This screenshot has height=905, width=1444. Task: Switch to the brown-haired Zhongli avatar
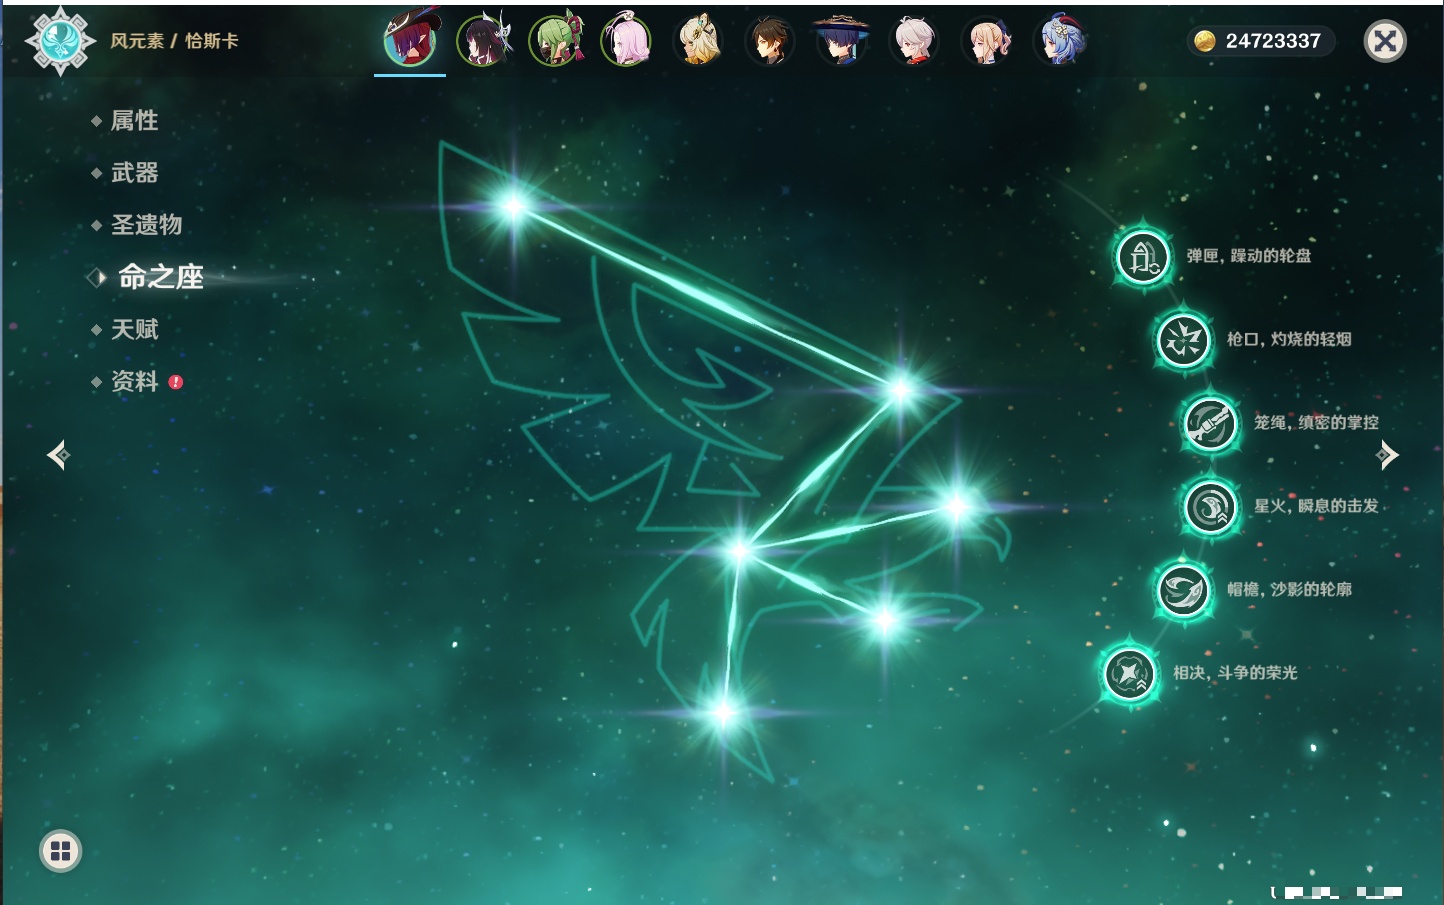tap(770, 41)
